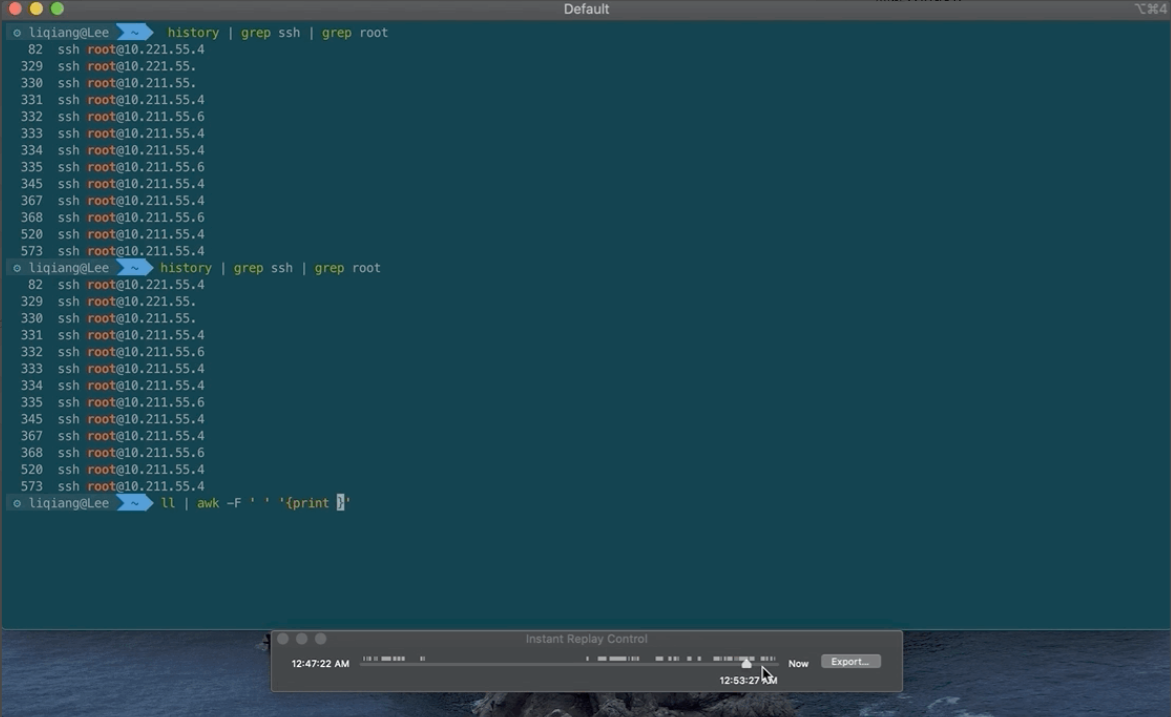
Task: Click the ⌥⌘4 shortcut indicator in title bar
Action: (1150, 9)
